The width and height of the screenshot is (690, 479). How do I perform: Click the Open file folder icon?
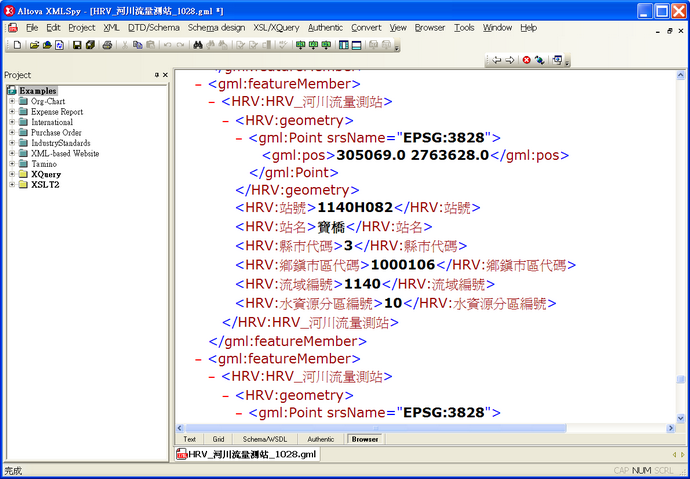[33, 45]
